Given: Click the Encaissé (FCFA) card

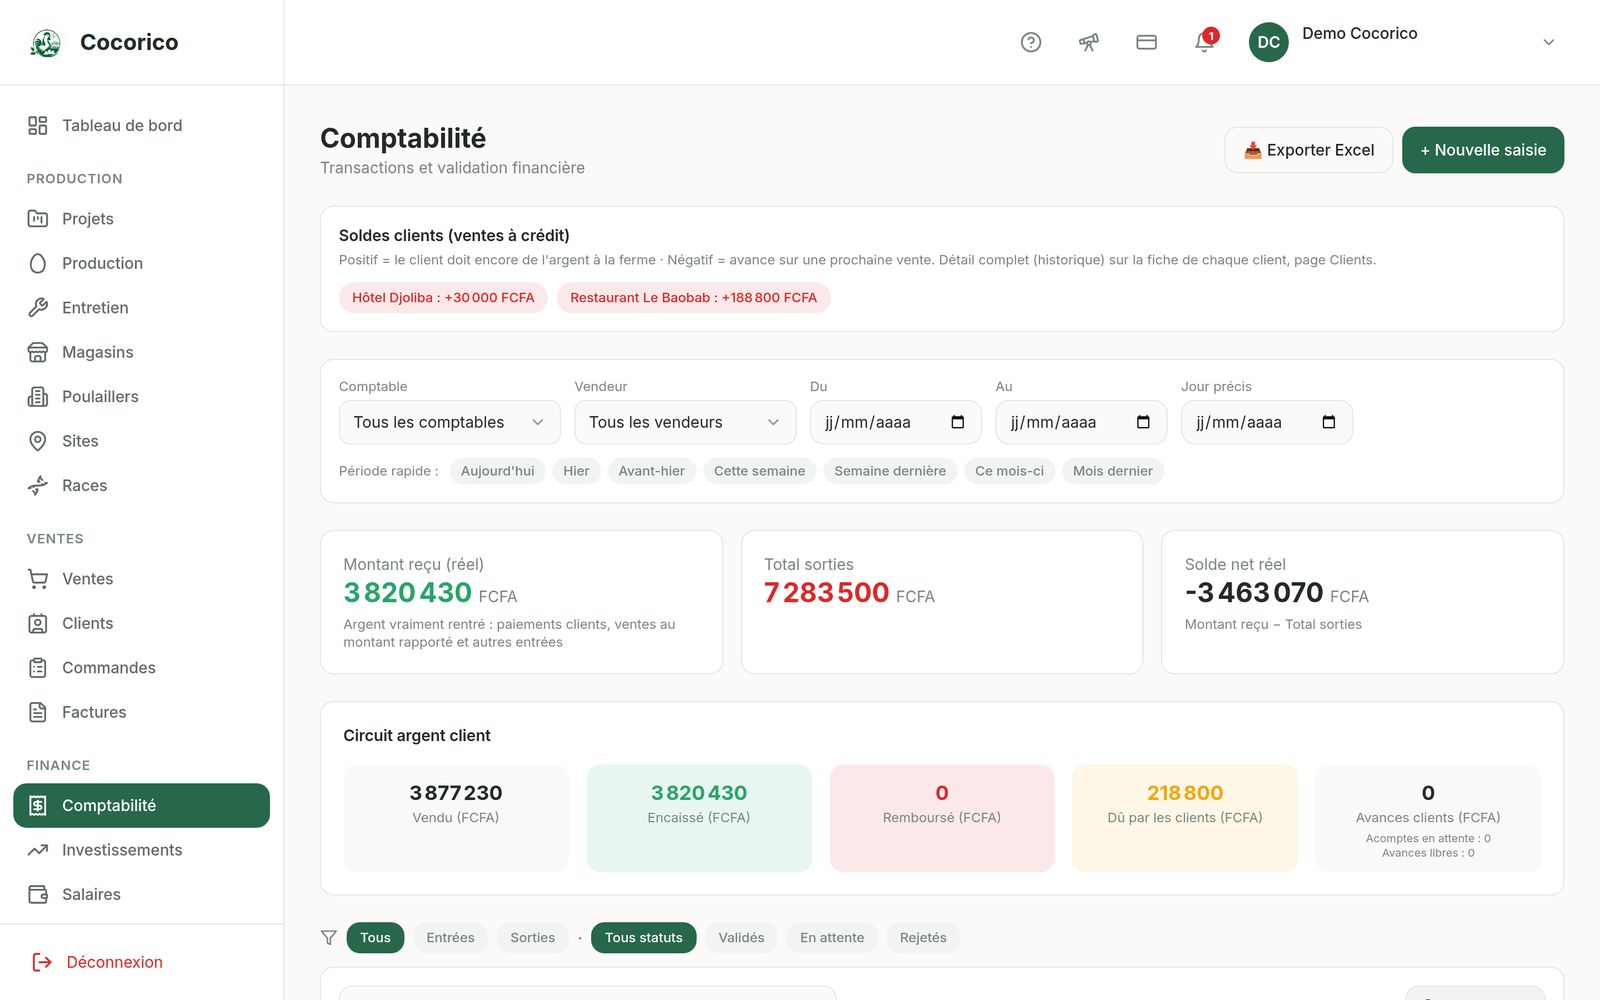Looking at the screenshot, I should pyautogui.click(x=699, y=818).
